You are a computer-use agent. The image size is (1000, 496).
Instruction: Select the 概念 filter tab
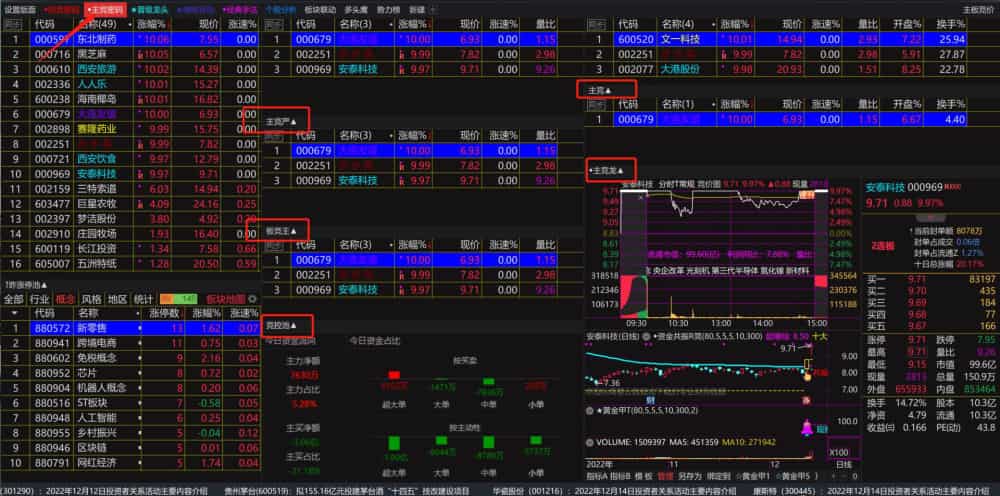click(65, 299)
